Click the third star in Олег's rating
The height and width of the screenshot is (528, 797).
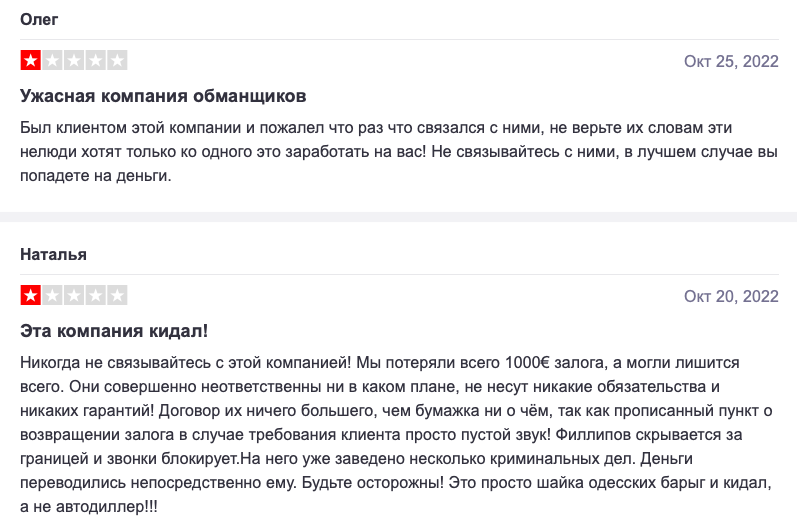[74, 60]
